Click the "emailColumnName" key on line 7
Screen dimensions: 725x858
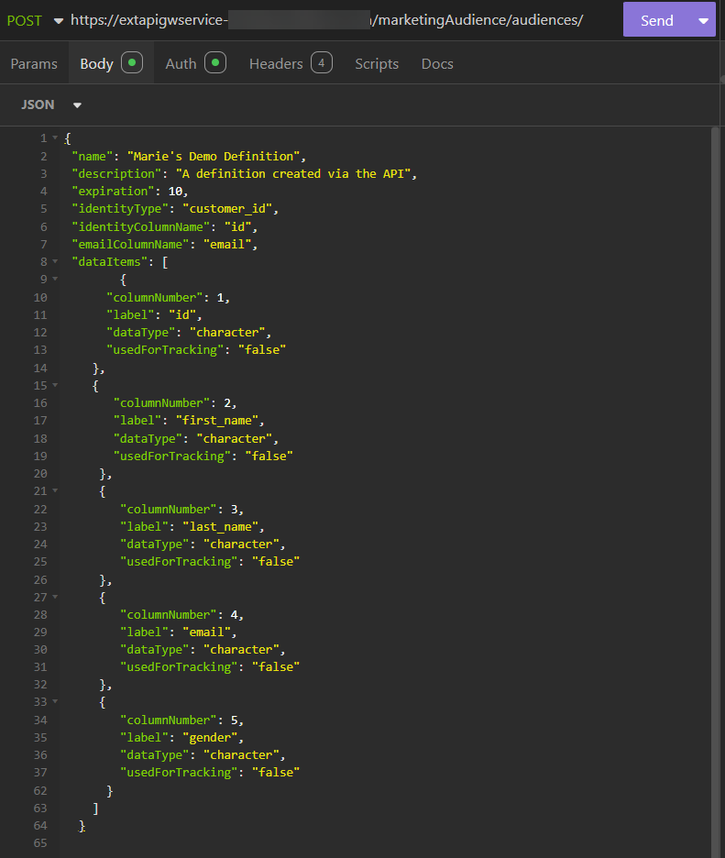click(x=131, y=245)
